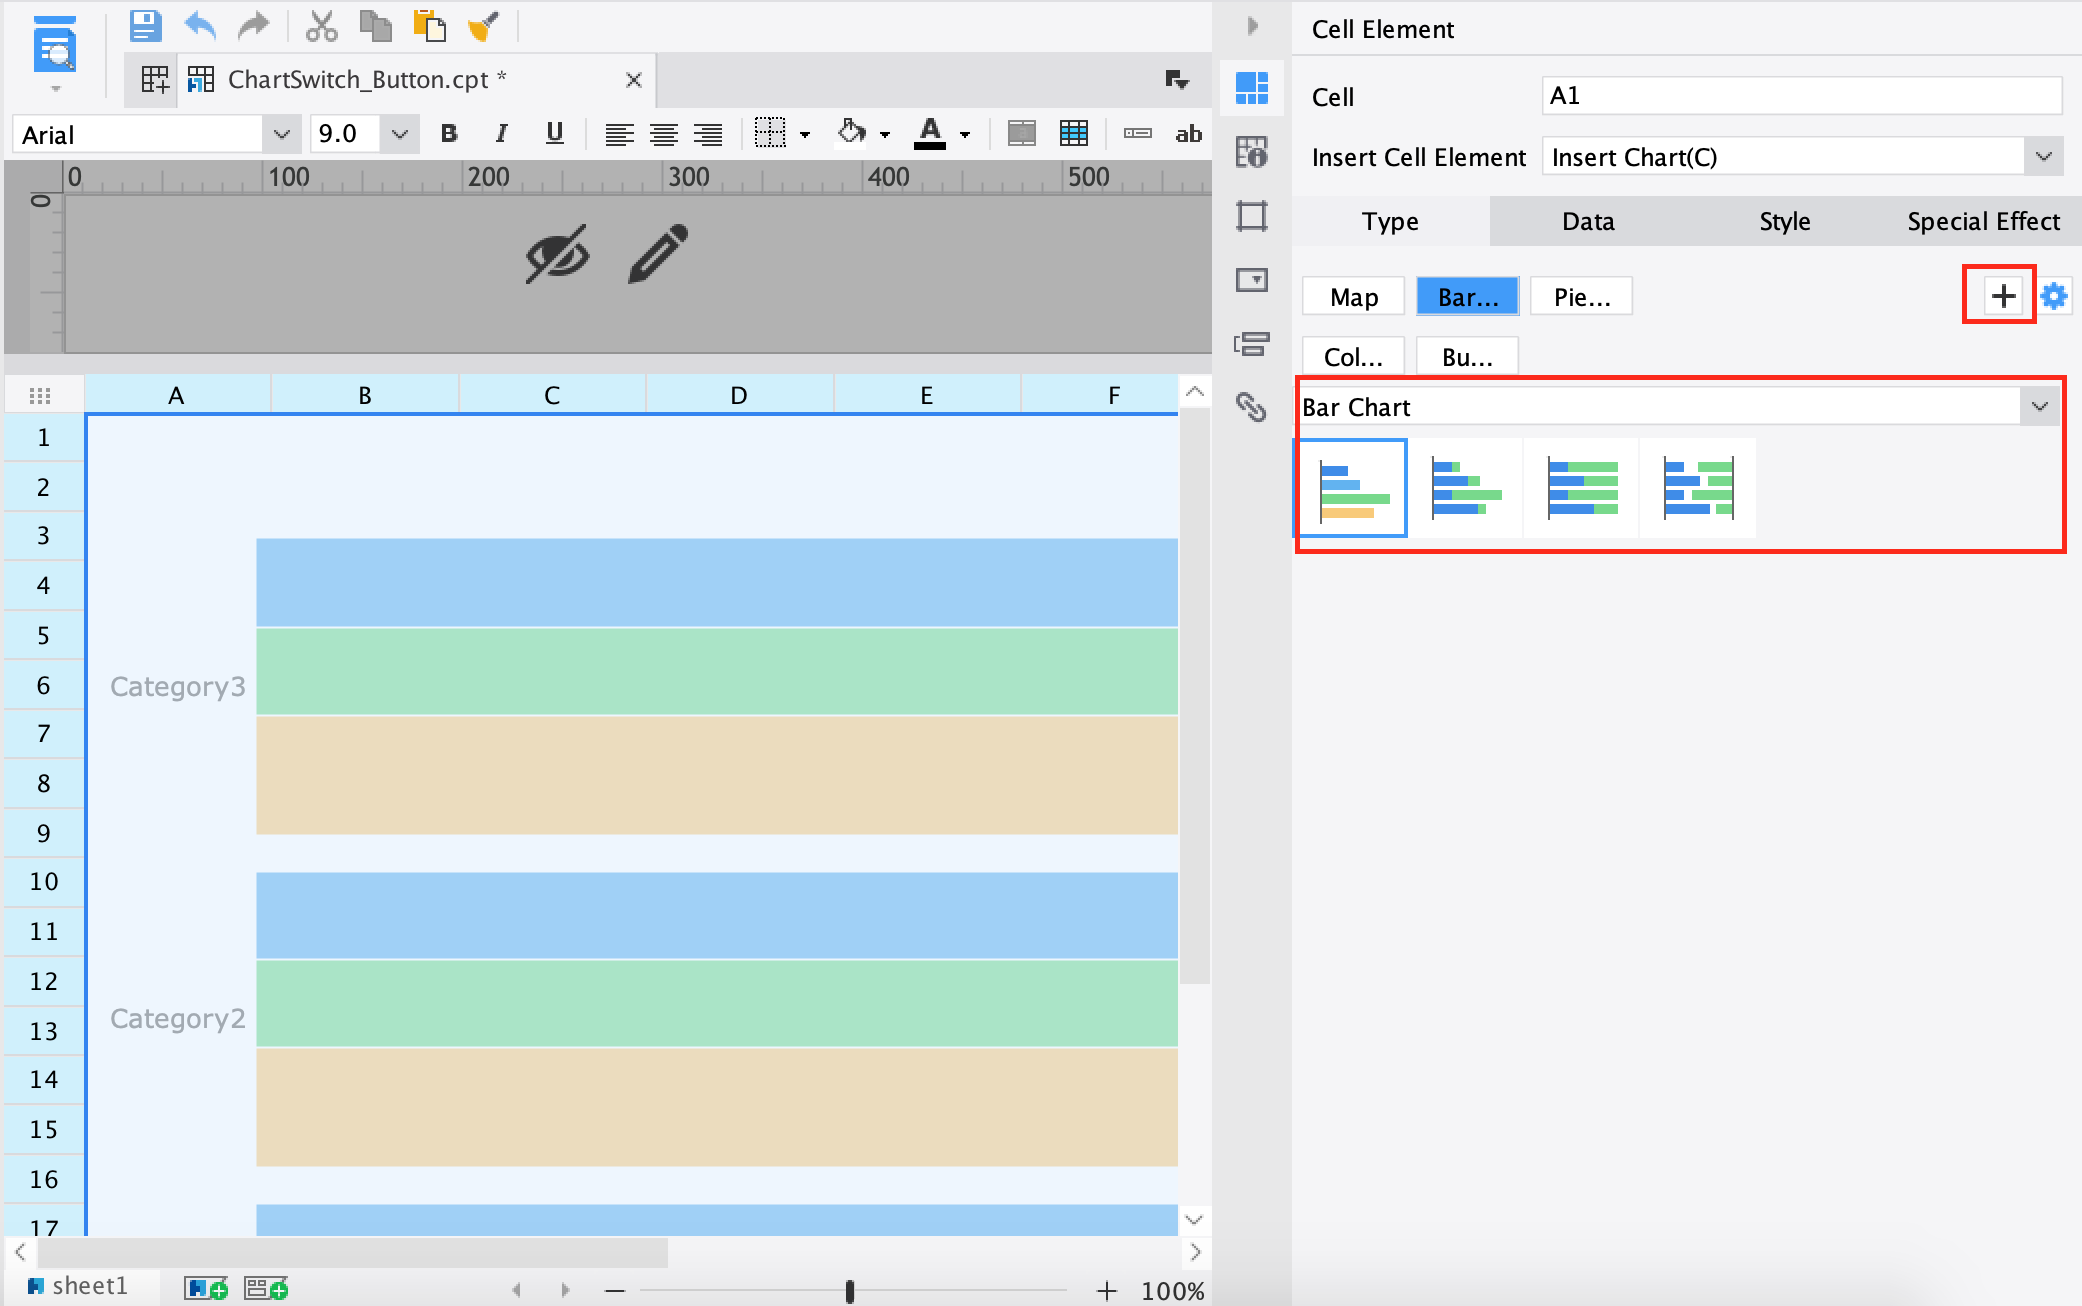Click the plus icon to add chart type
This screenshot has width=2082, height=1306.
(x=2002, y=295)
